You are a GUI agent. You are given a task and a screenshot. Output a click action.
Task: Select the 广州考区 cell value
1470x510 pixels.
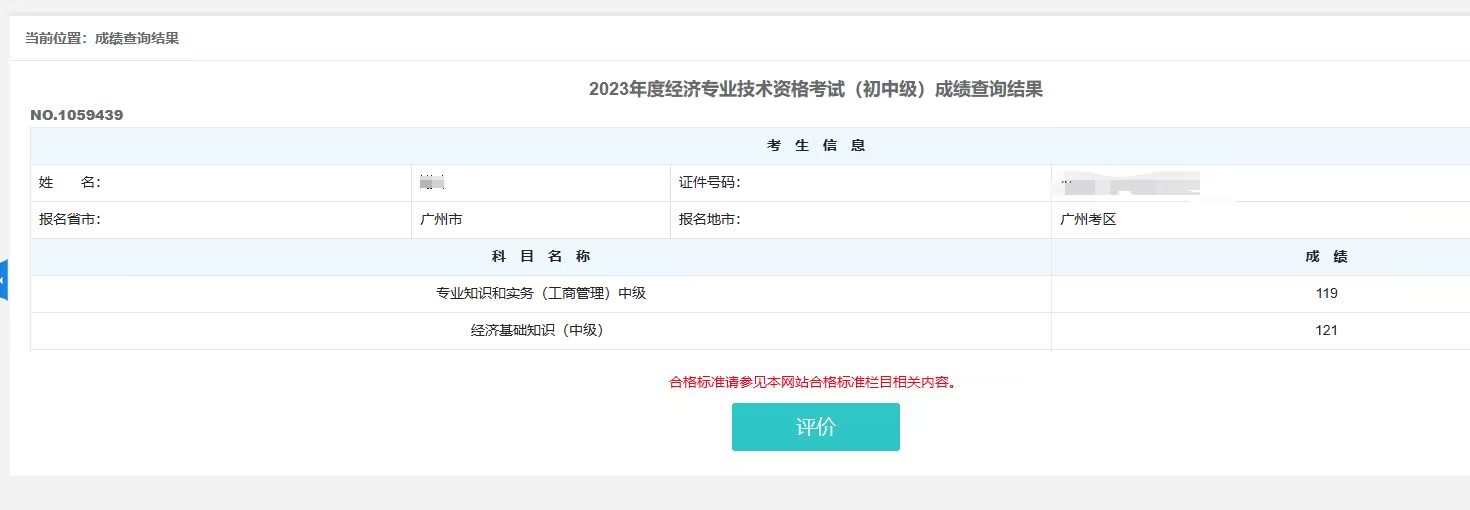[x=1088, y=220]
